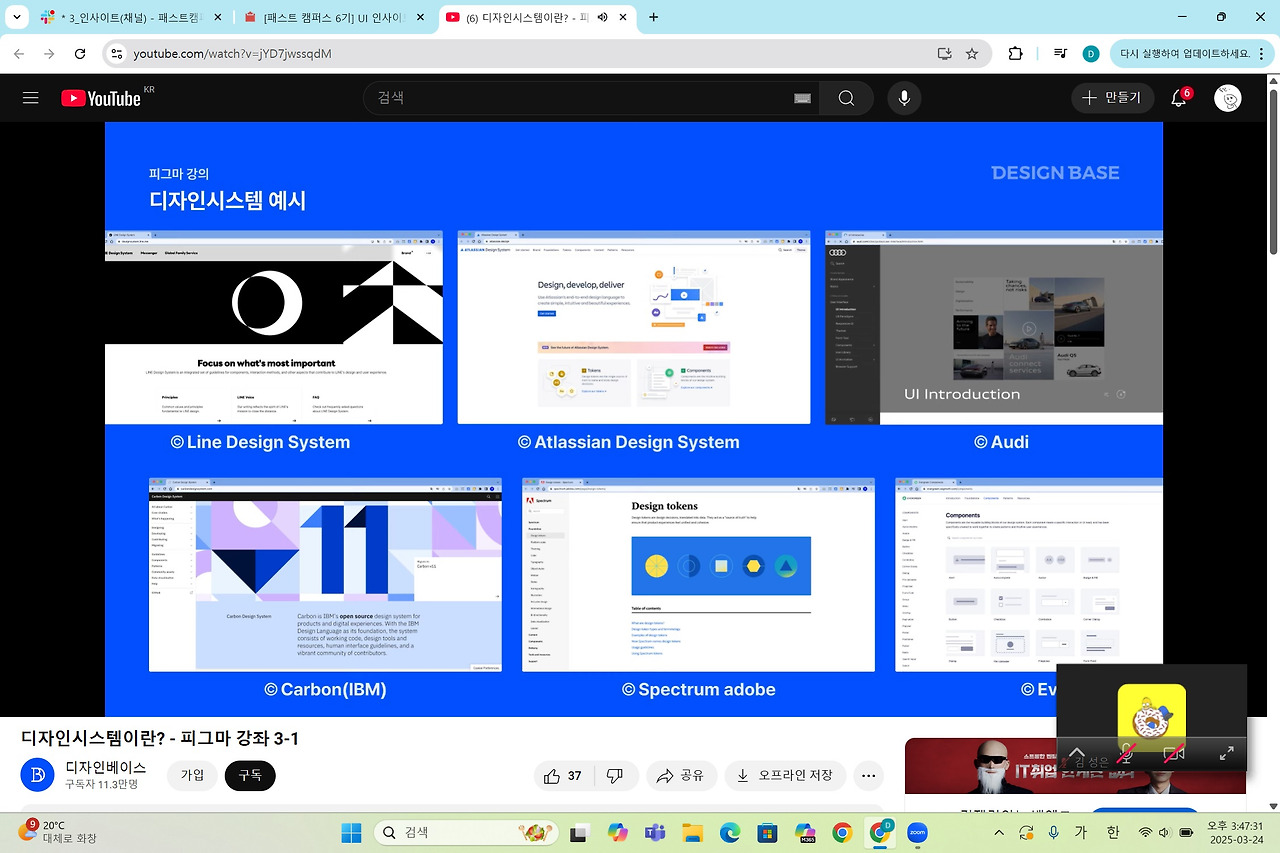Click 오프라인 저장 download button
Viewport: 1280px width, 853px height.
(785, 775)
